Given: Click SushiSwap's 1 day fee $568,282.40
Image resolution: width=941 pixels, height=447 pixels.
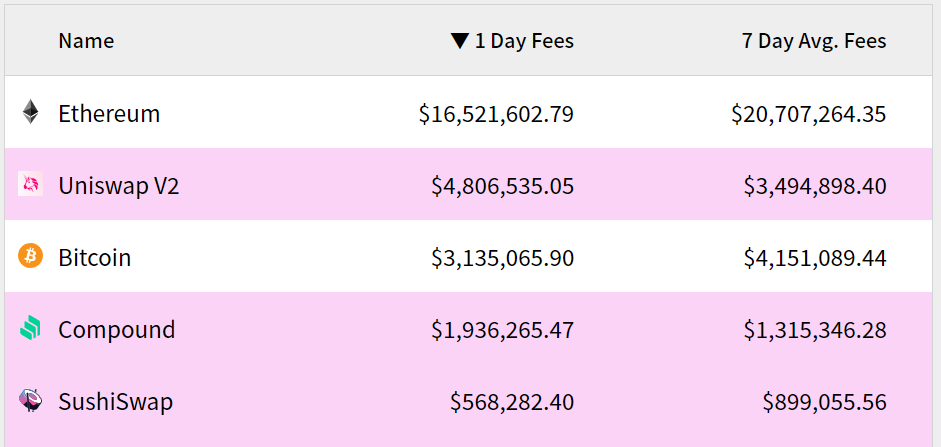Looking at the screenshot, I should click(512, 402).
